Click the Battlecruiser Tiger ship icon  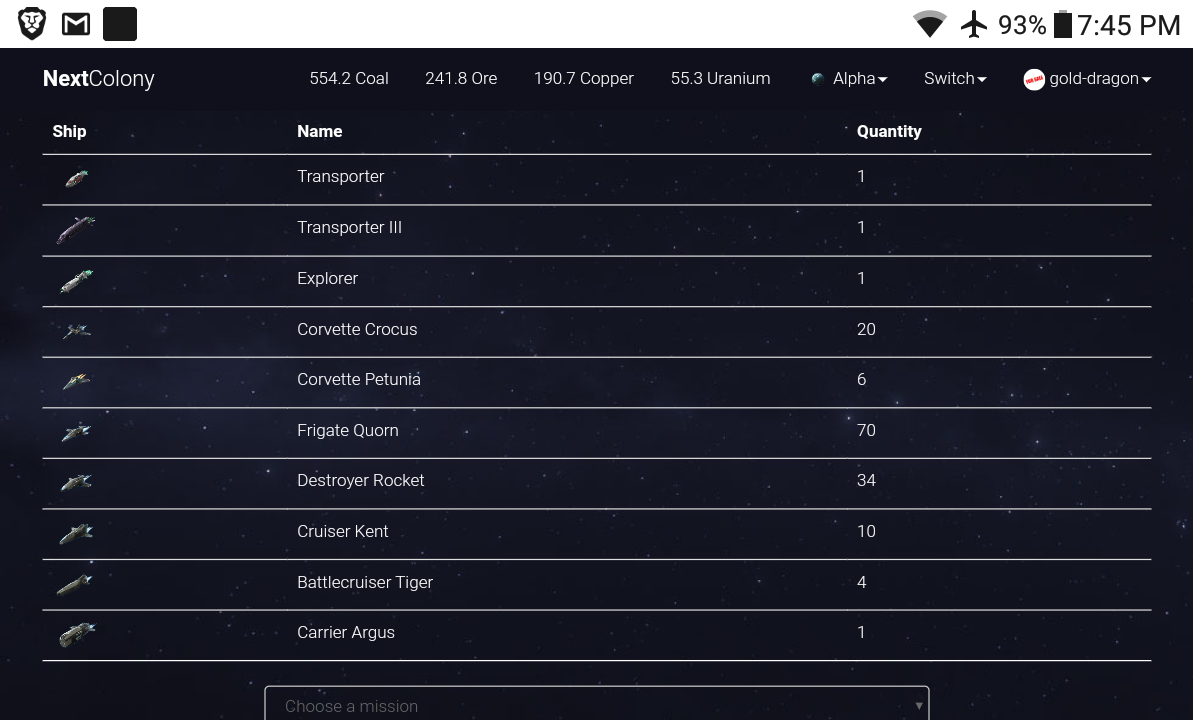pos(76,584)
